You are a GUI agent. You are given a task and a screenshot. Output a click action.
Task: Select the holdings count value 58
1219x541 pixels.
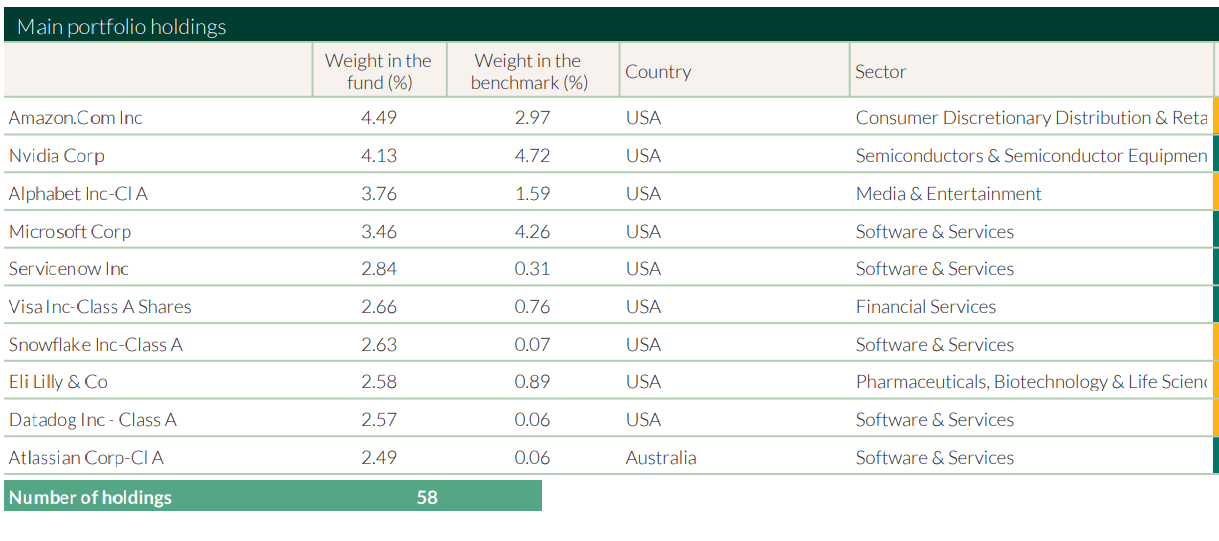click(427, 497)
